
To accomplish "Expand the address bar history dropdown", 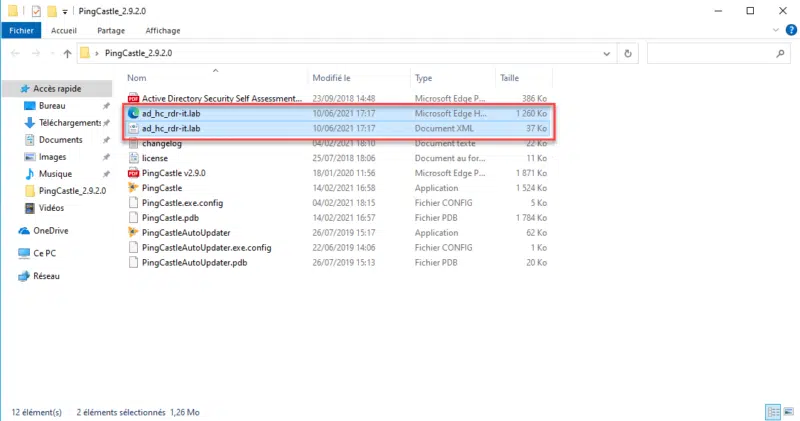I will [x=606, y=53].
